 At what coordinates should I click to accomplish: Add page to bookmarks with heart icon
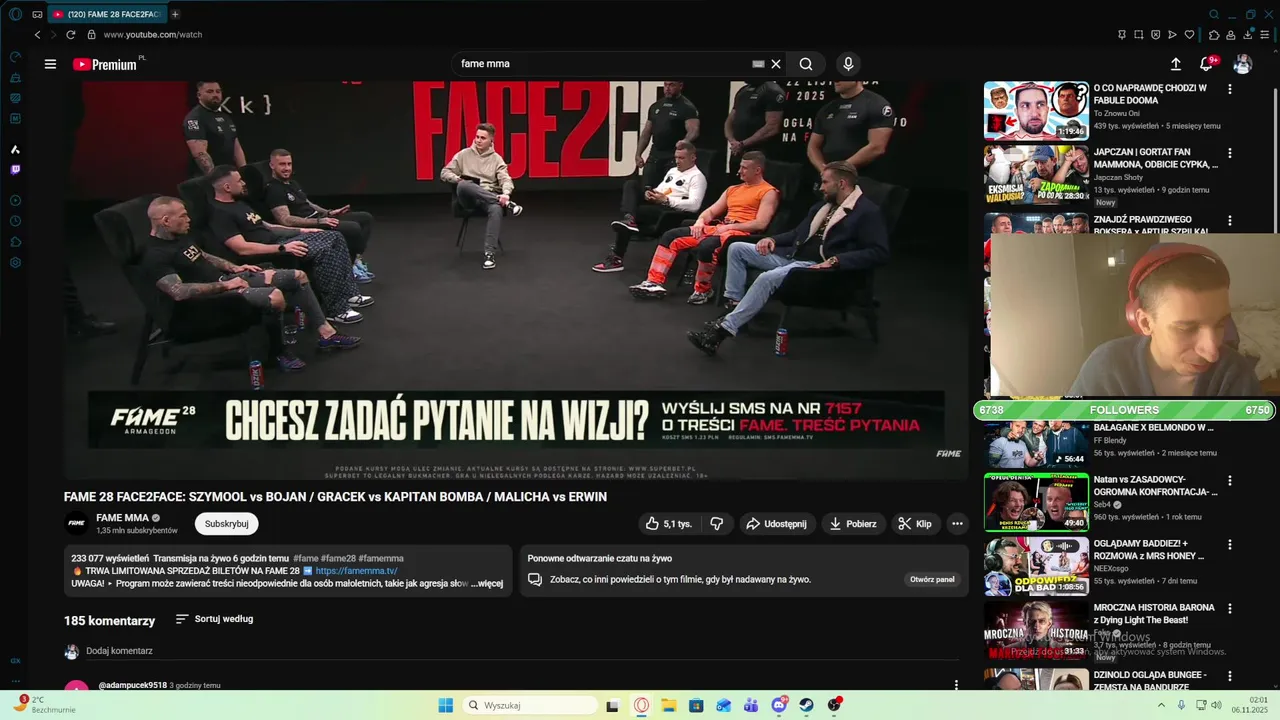[x=1190, y=34]
